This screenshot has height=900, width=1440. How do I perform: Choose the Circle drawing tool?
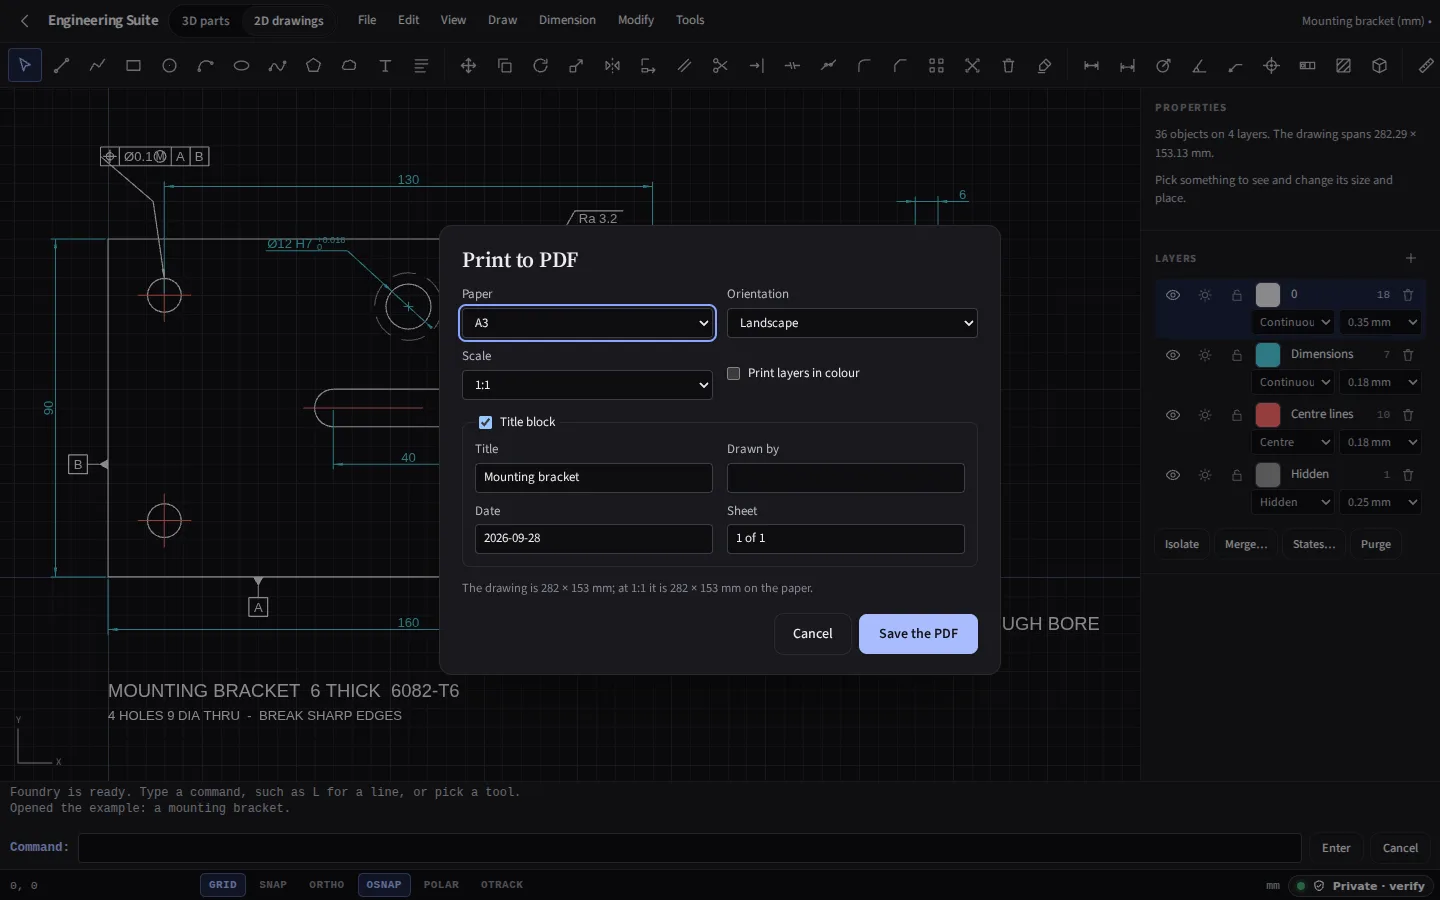(169, 66)
